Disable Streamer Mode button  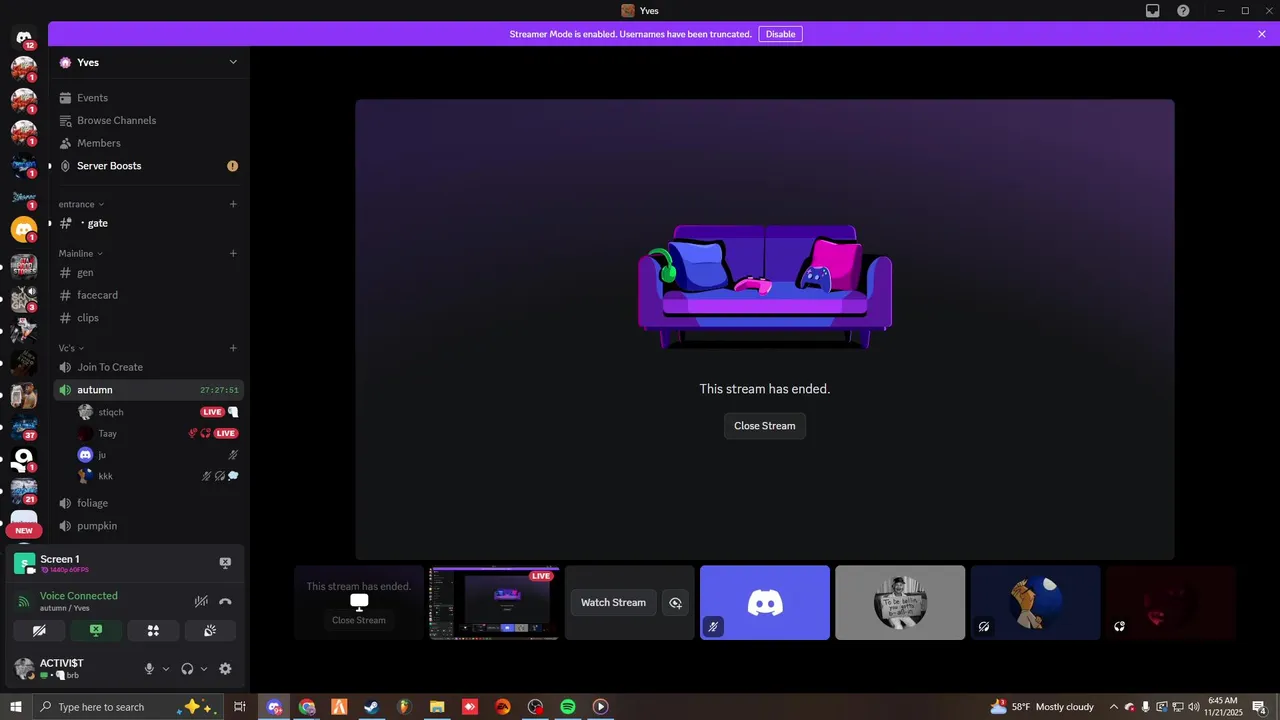tap(780, 34)
